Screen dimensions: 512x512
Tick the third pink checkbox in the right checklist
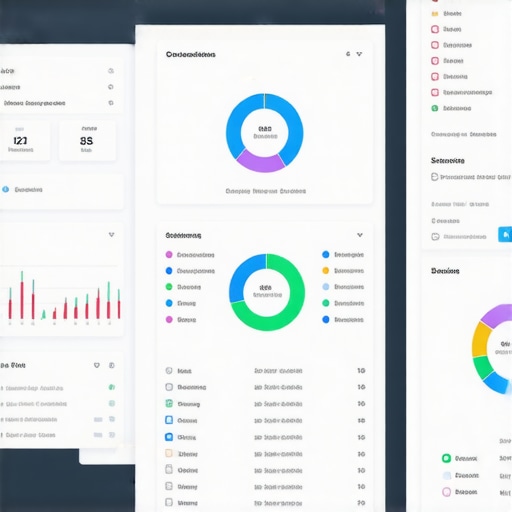click(x=435, y=61)
